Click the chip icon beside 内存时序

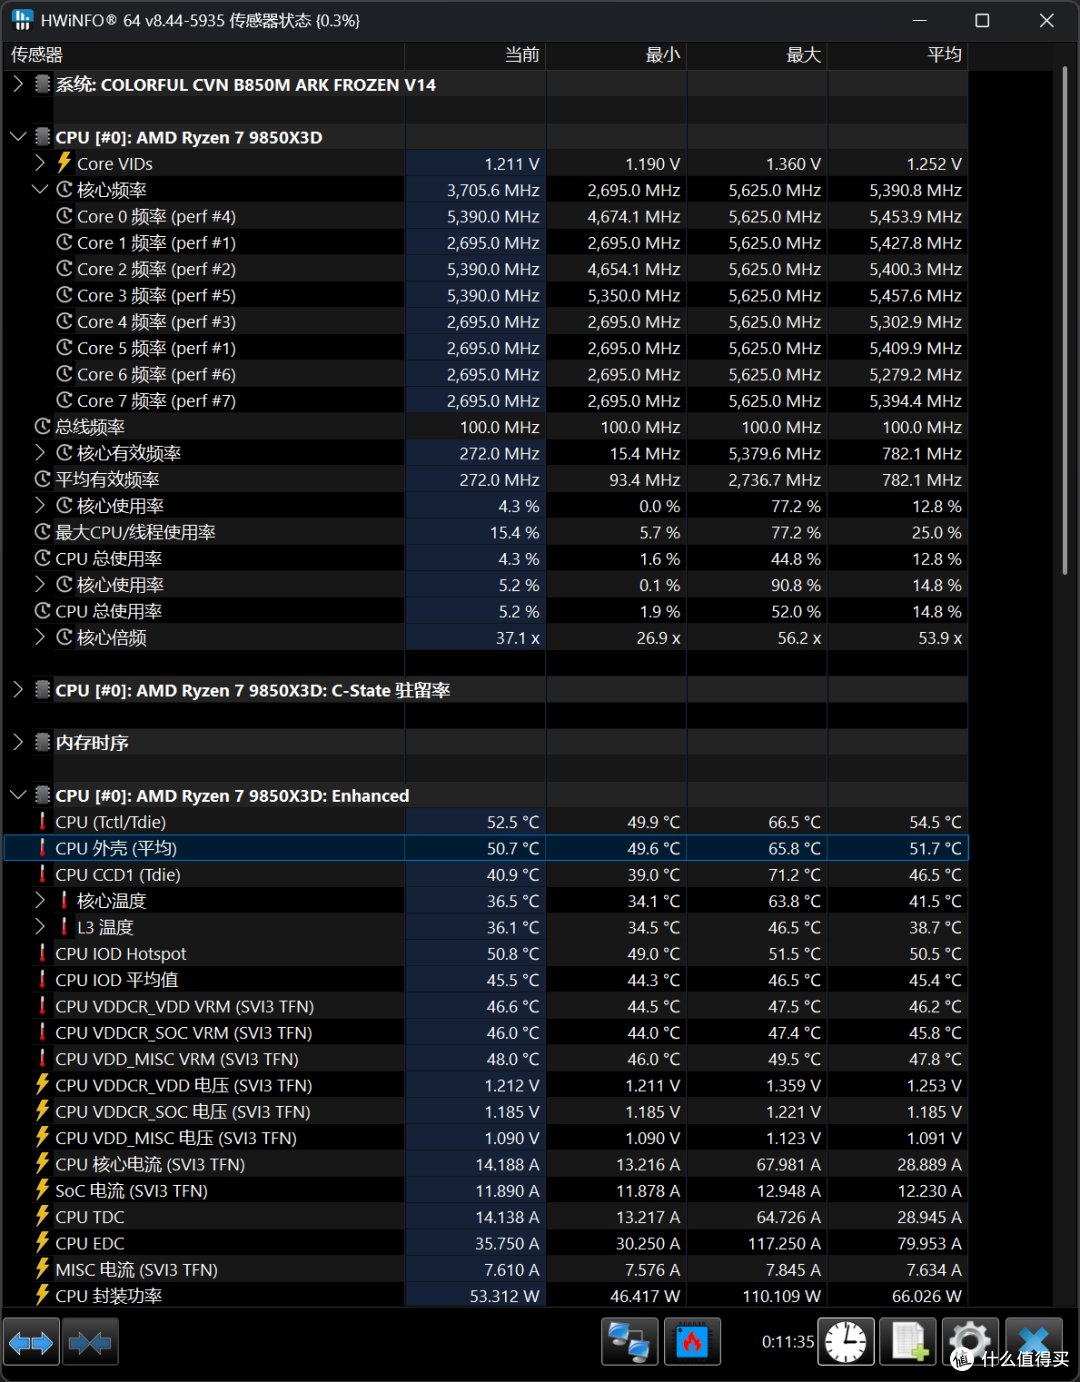click(x=42, y=742)
